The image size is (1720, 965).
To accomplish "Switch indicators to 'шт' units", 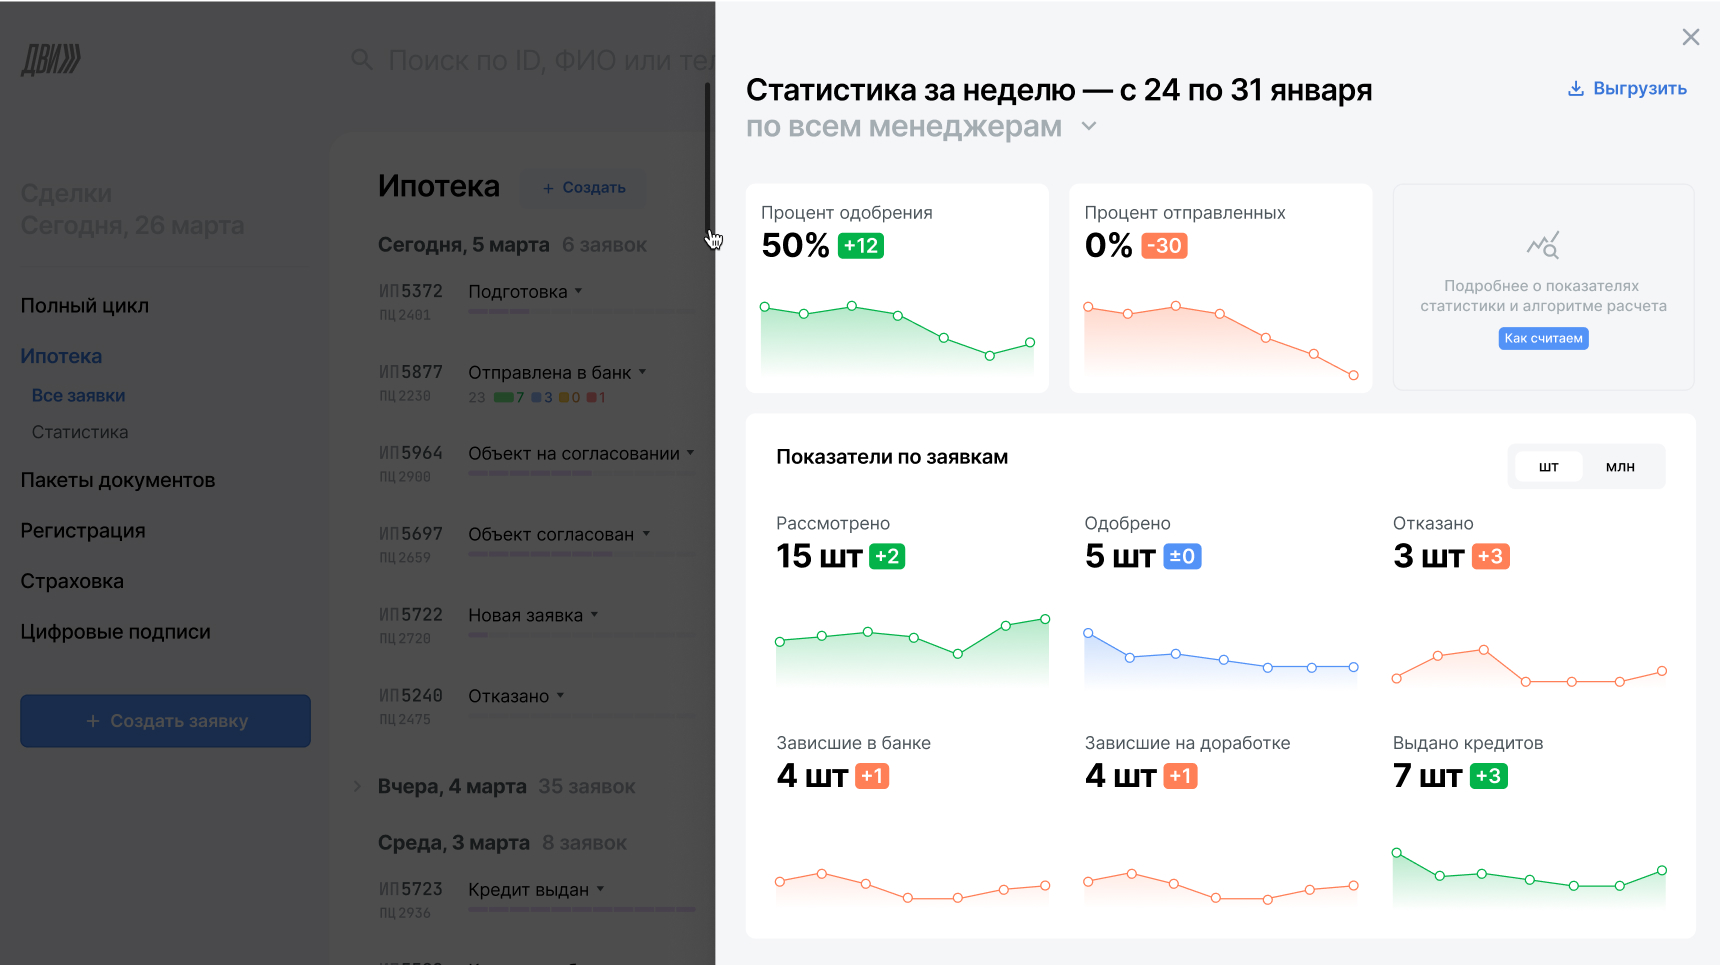I will 1548,467.
